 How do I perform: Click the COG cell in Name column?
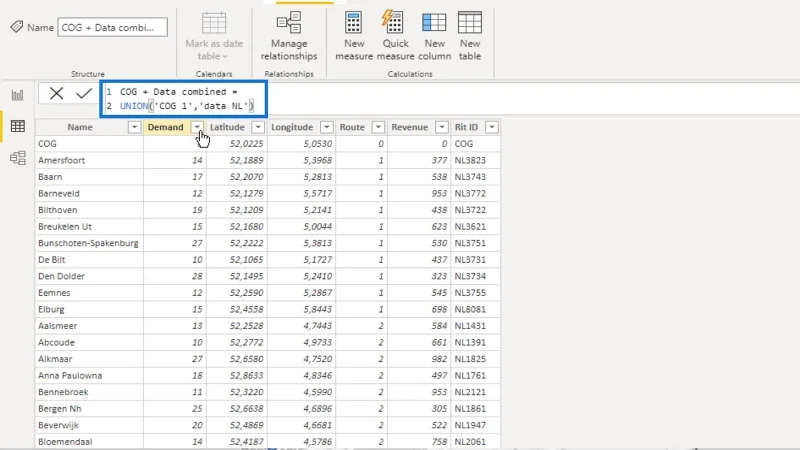[89, 144]
